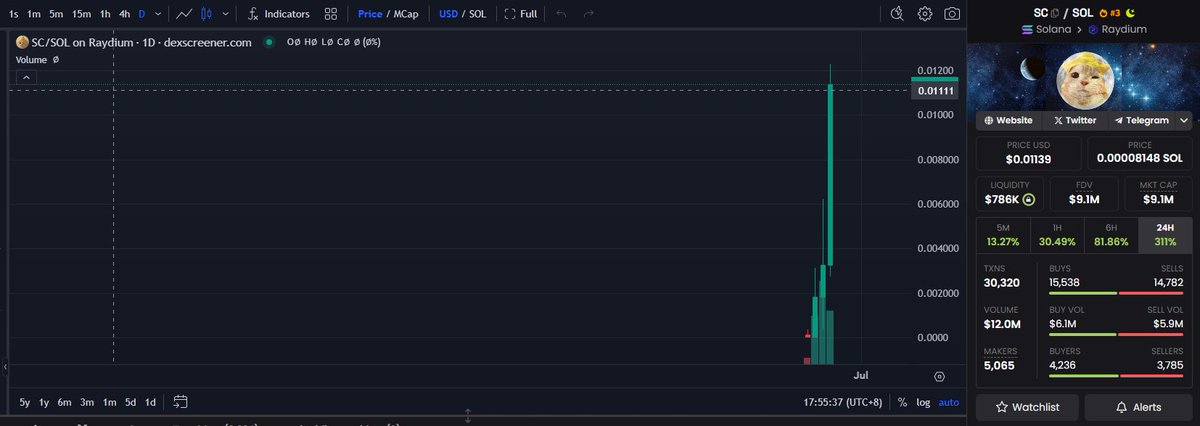Viewport: 1200px width, 426px height.
Task: Click the undo arrow in toolbar
Action: pos(561,14)
